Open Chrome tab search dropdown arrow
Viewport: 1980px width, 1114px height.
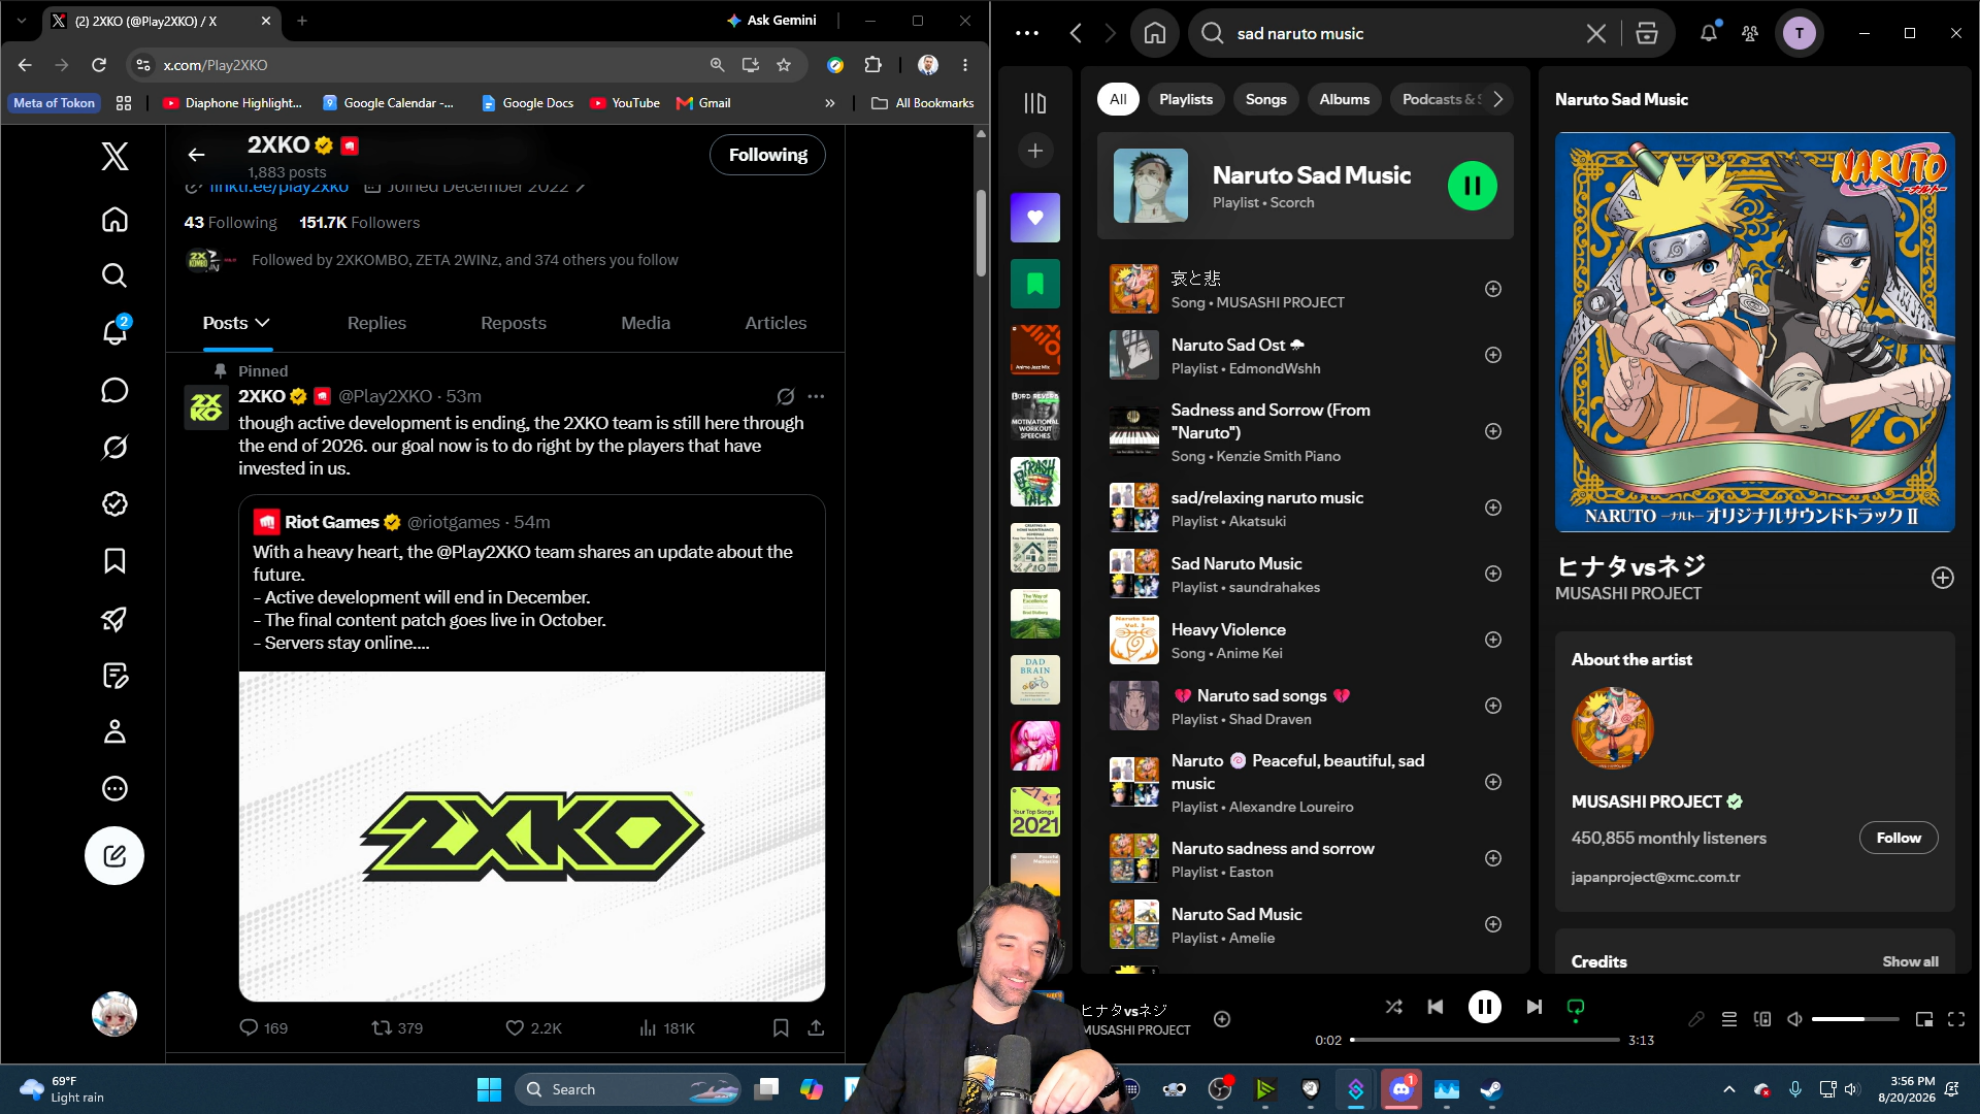pyautogui.click(x=22, y=20)
